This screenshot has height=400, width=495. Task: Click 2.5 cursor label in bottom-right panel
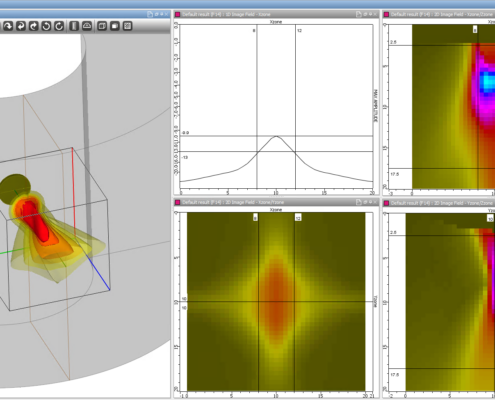393,232
